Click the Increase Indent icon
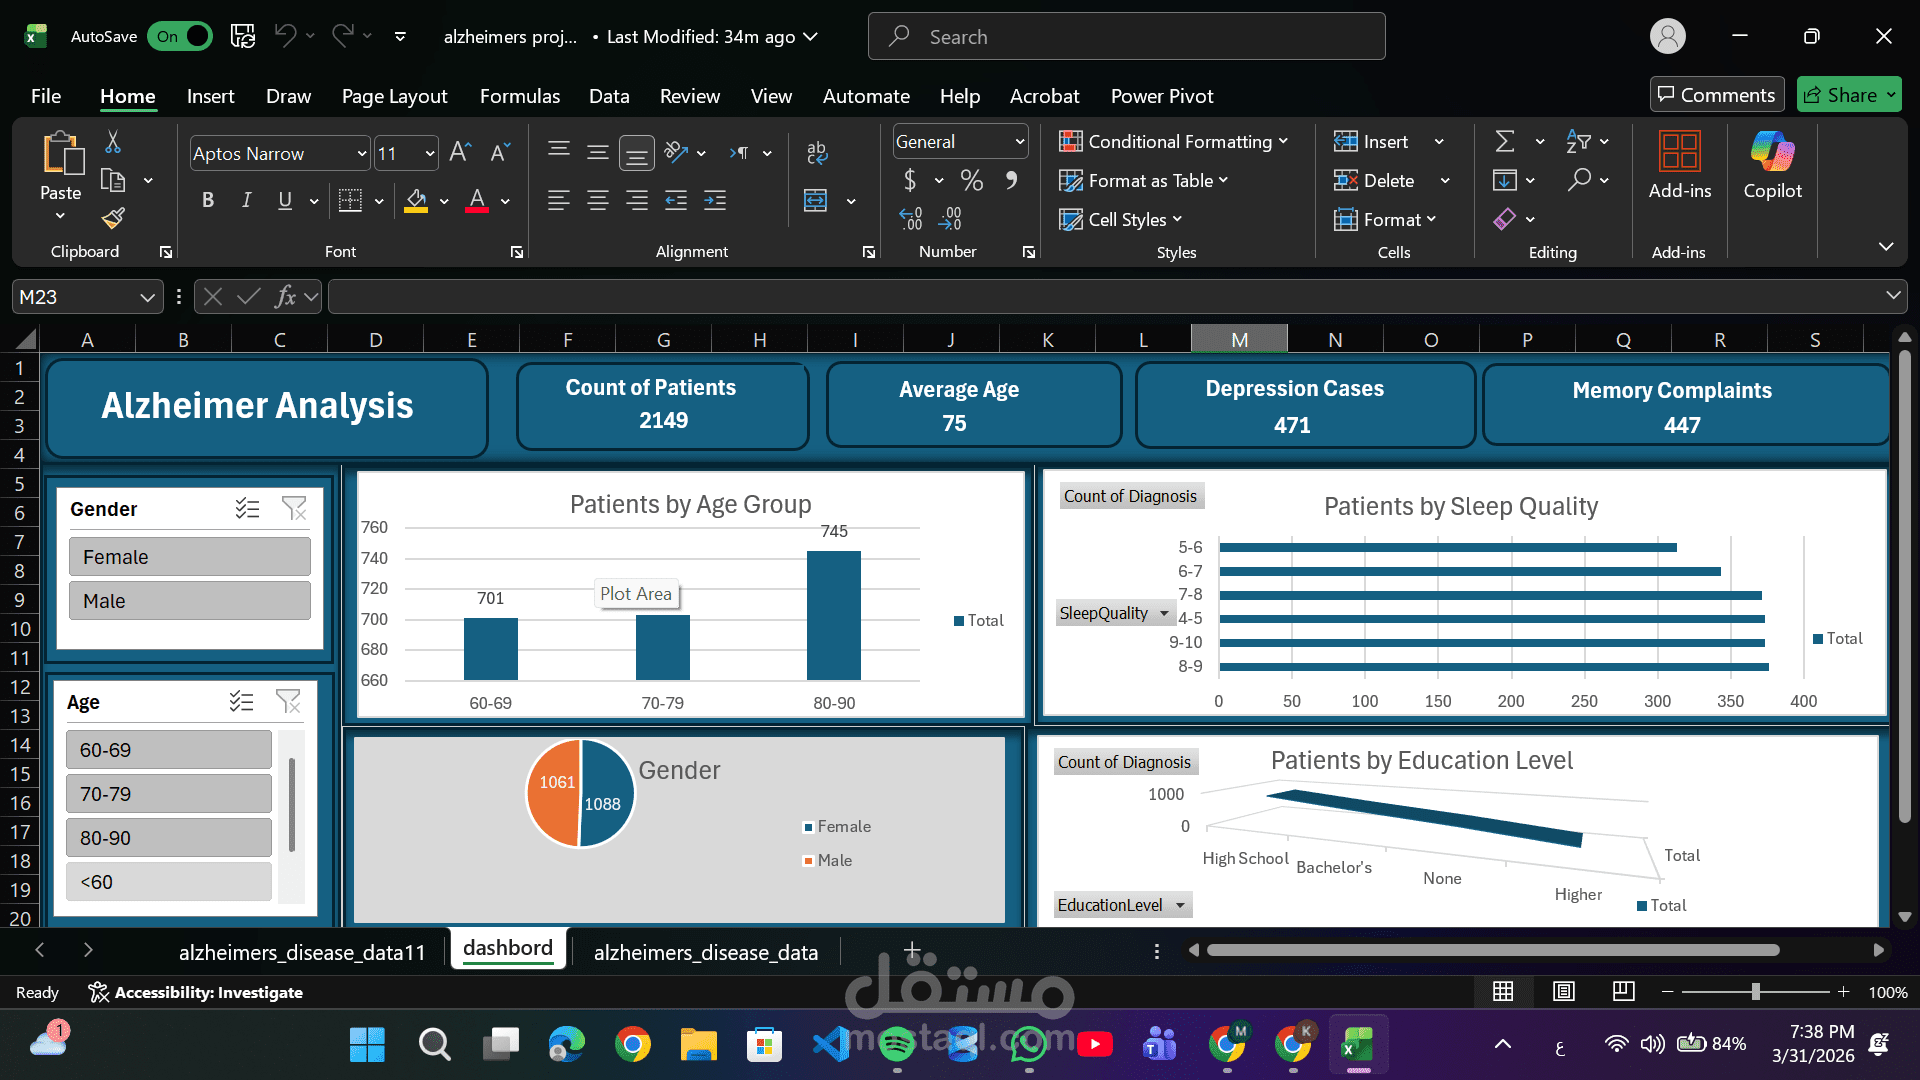Image resolution: width=1920 pixels, height=1080 pixels. click(x=715, y=201)
